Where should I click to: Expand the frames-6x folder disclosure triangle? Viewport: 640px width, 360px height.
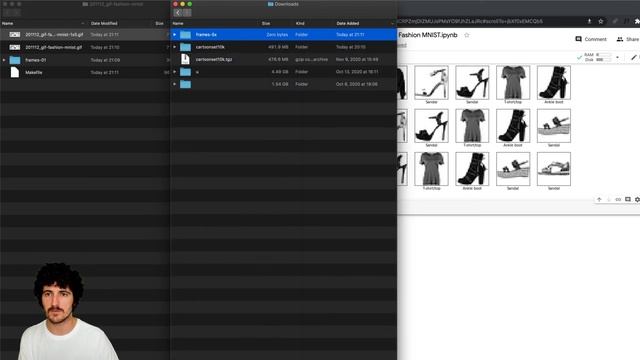175,35
